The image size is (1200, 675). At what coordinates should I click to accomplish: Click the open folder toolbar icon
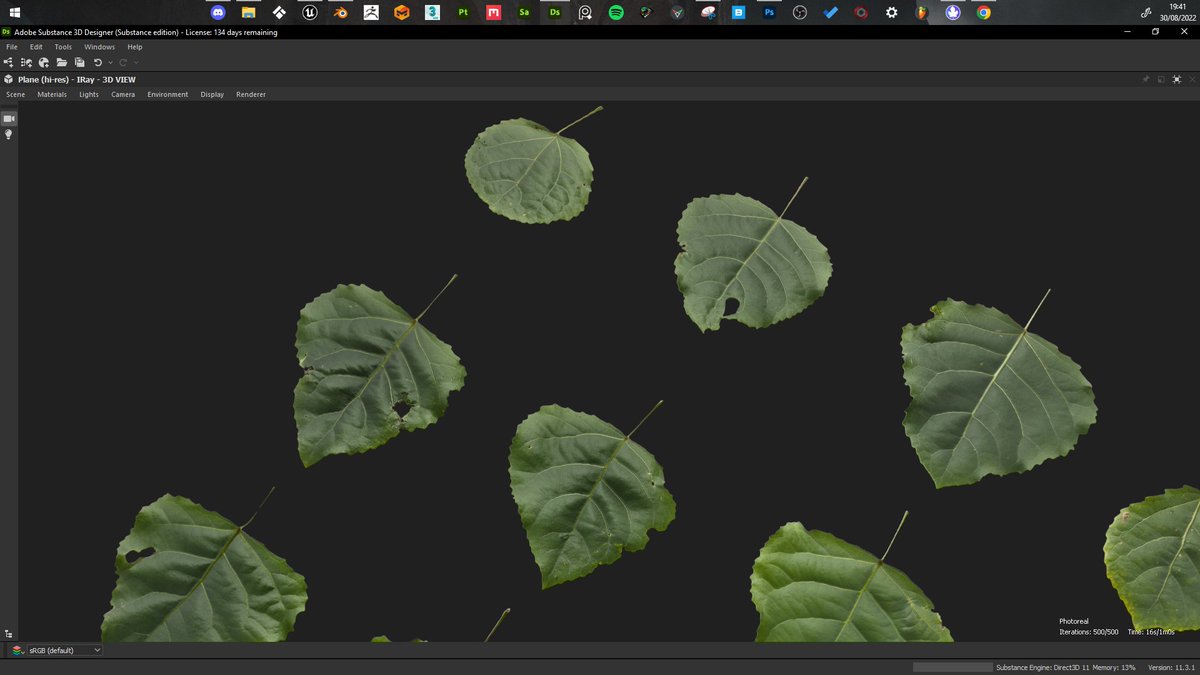(x=61, y=62)
